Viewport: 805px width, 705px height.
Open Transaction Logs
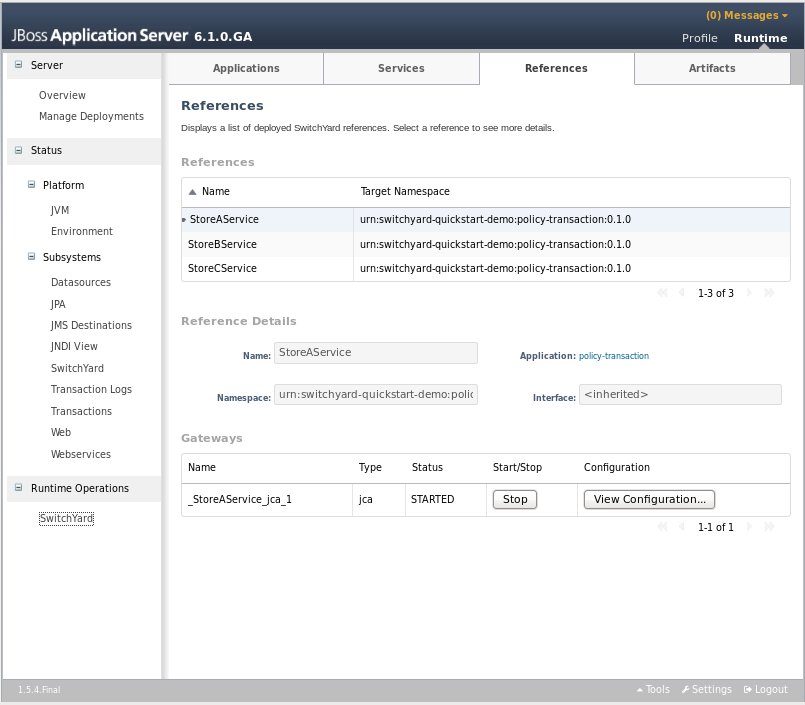click(91, 389)
